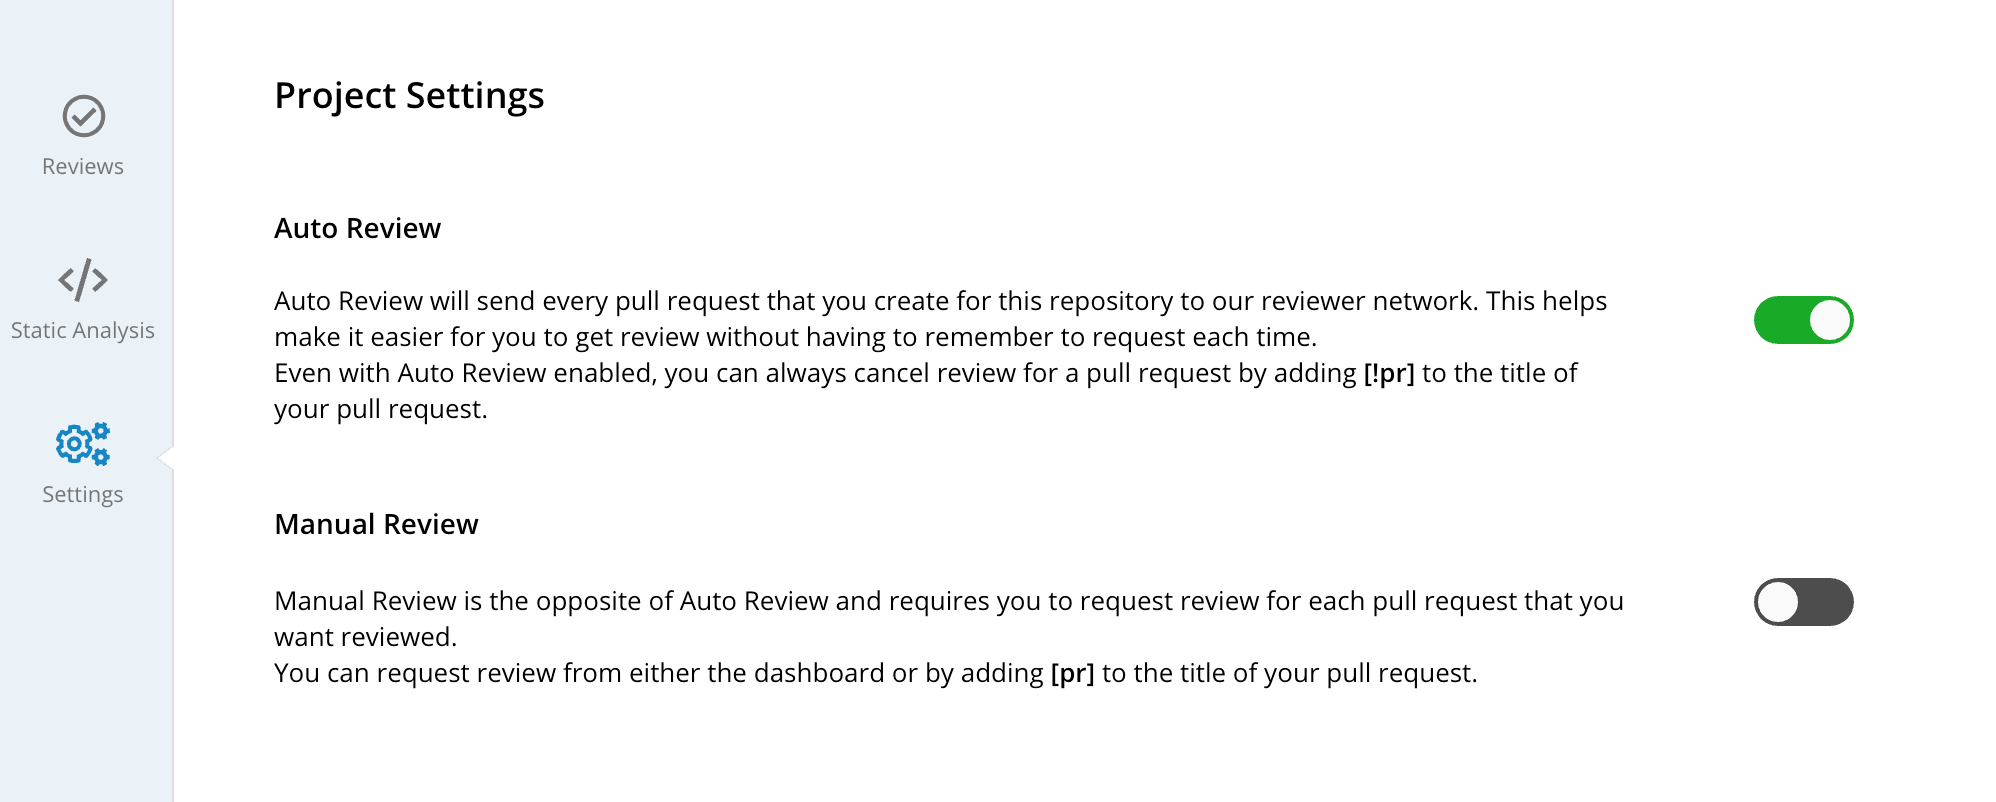Image resolution: width=1996 pixels, height=802 pixels.
Task: Click the Manual Review section heading
Action: (x=376, y=523)
